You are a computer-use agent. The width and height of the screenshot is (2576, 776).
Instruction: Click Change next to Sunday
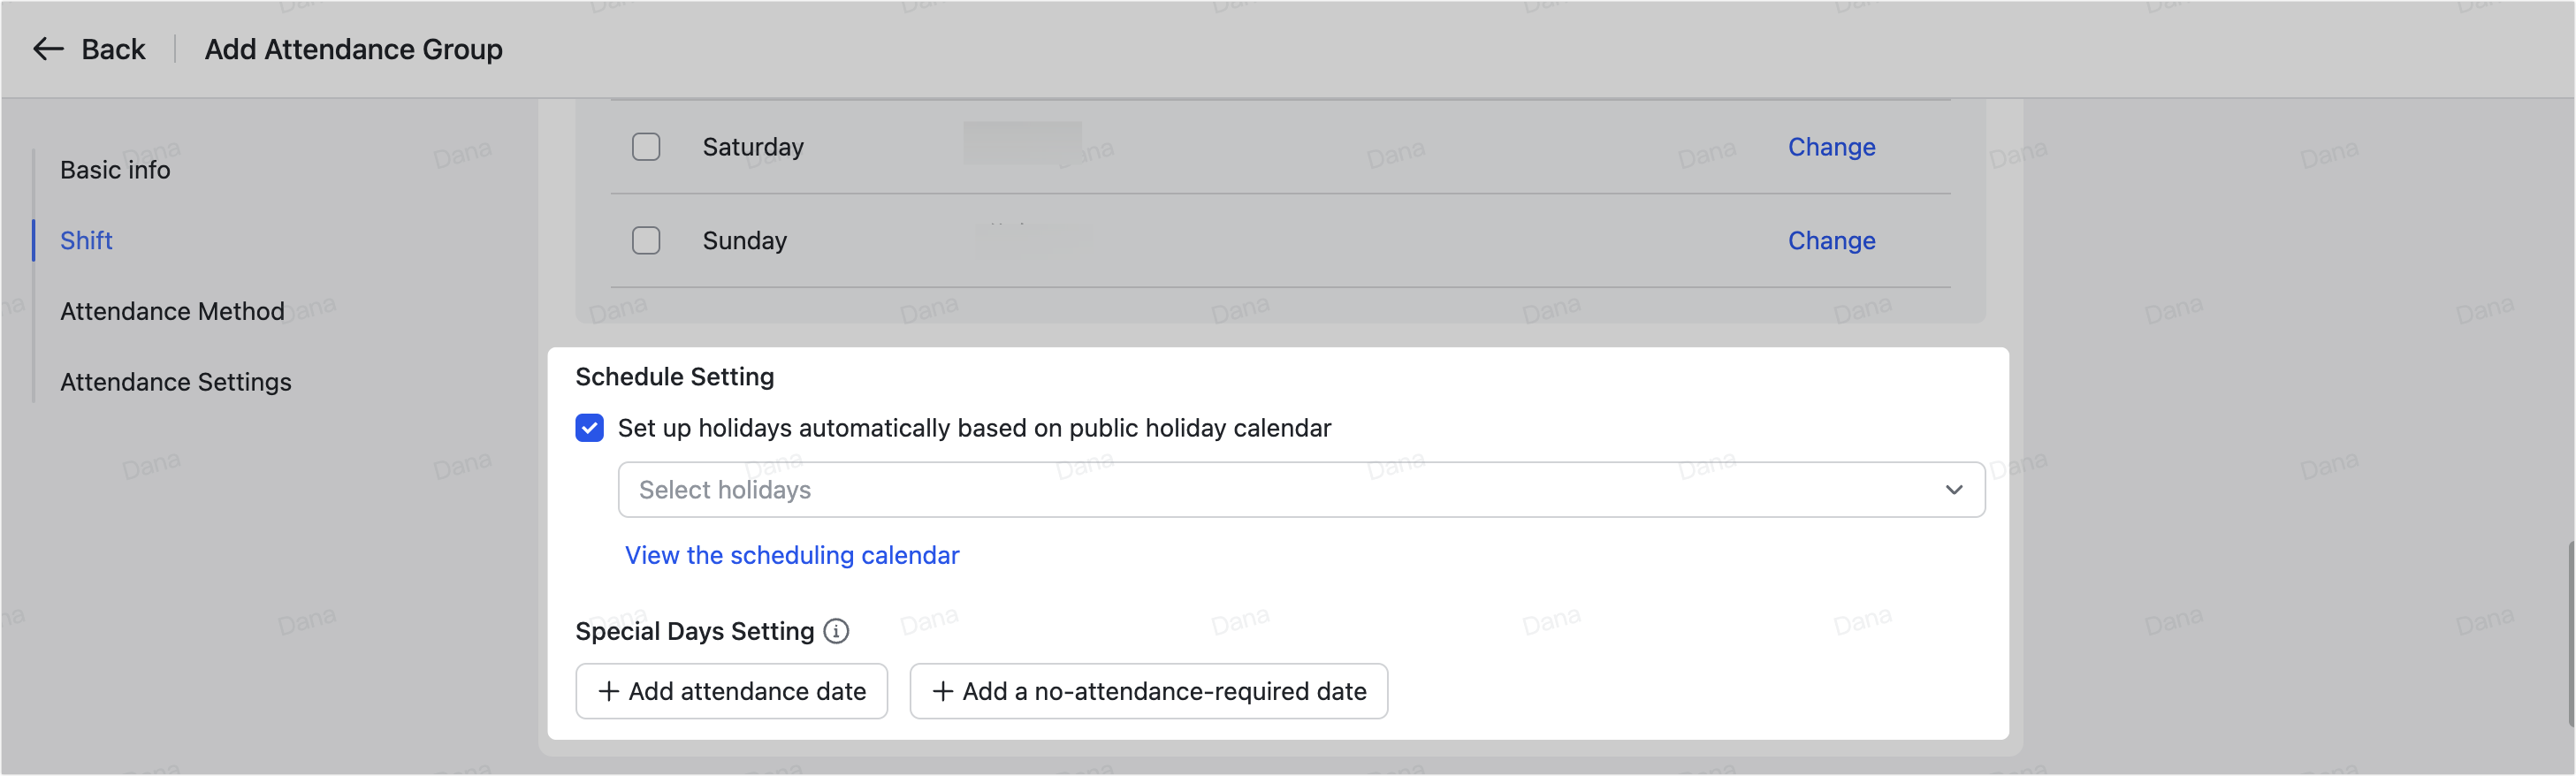click(x=1830, y=240)
